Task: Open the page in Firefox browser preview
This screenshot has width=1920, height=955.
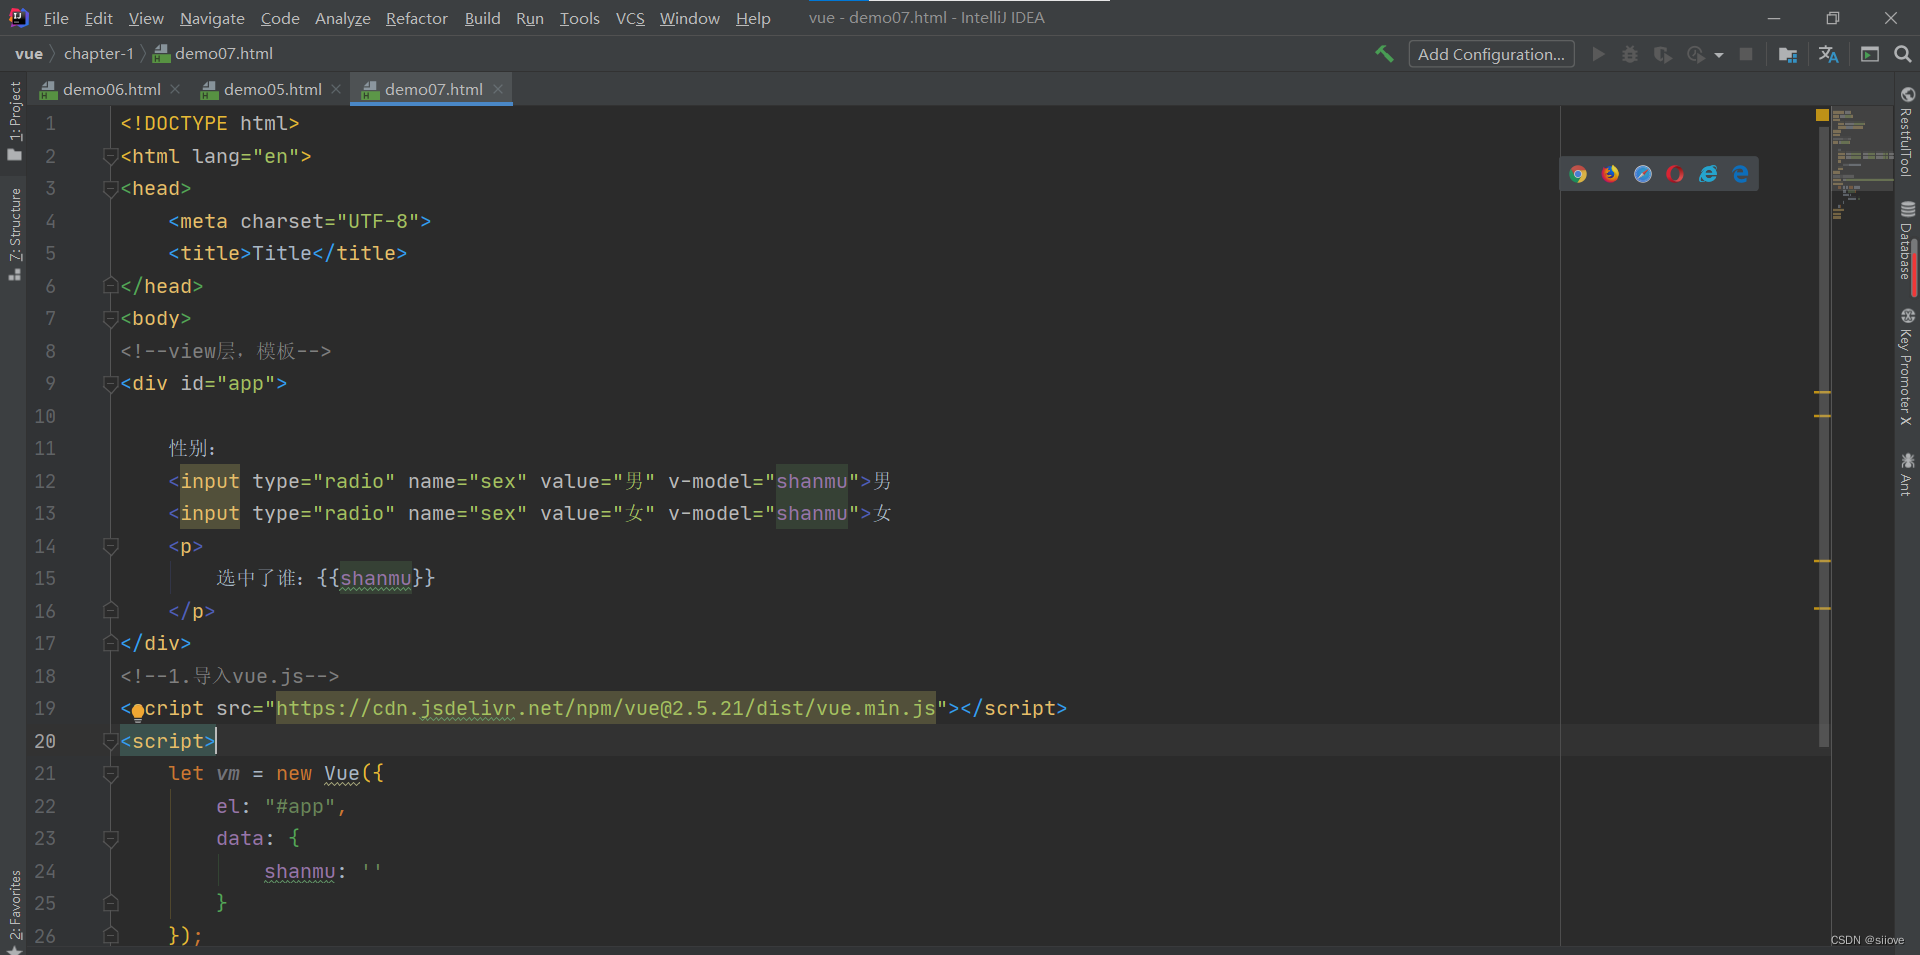Action: tap(1610, 173)
